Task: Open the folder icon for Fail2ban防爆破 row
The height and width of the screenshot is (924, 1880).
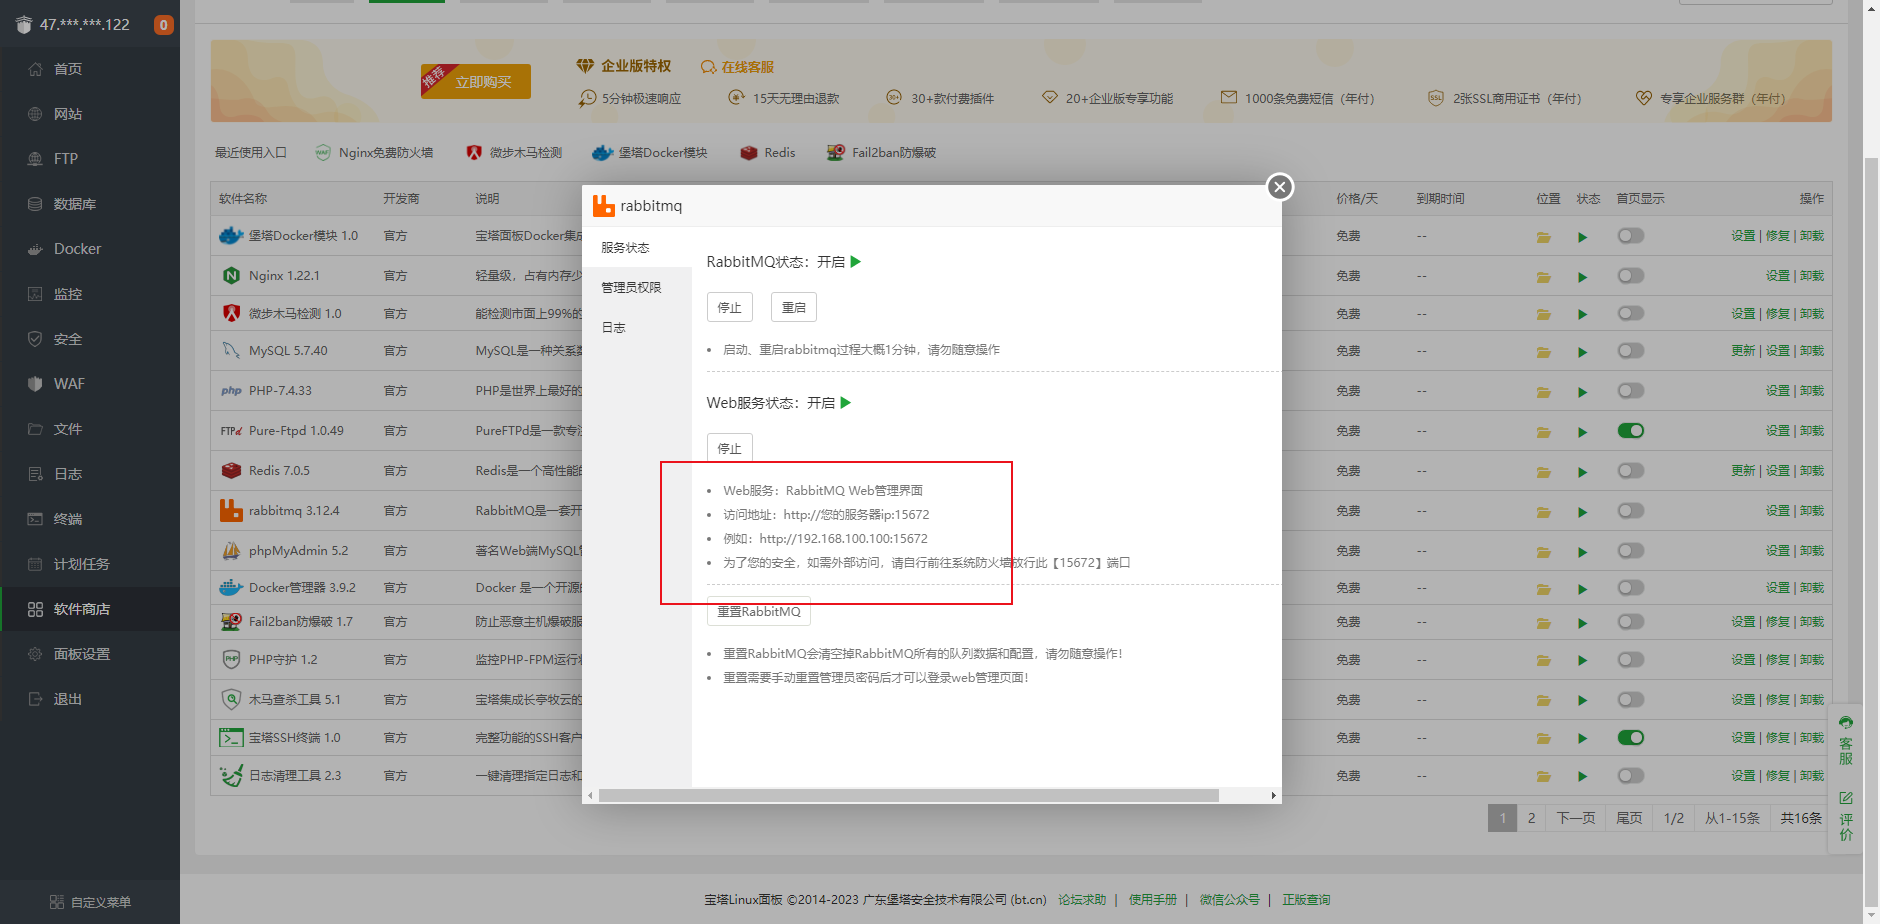Action: click(x=1544, y=623)
